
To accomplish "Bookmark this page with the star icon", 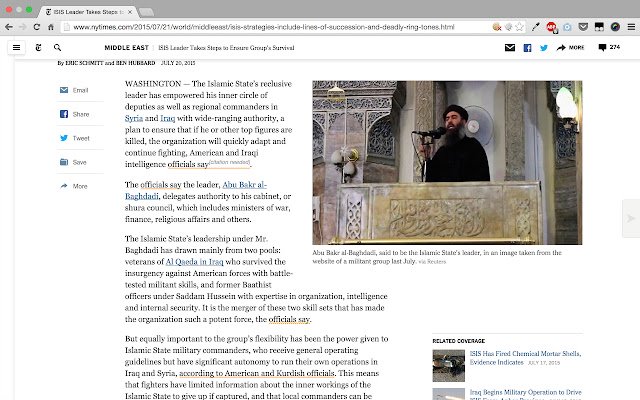I will click(x=519, y=27).
